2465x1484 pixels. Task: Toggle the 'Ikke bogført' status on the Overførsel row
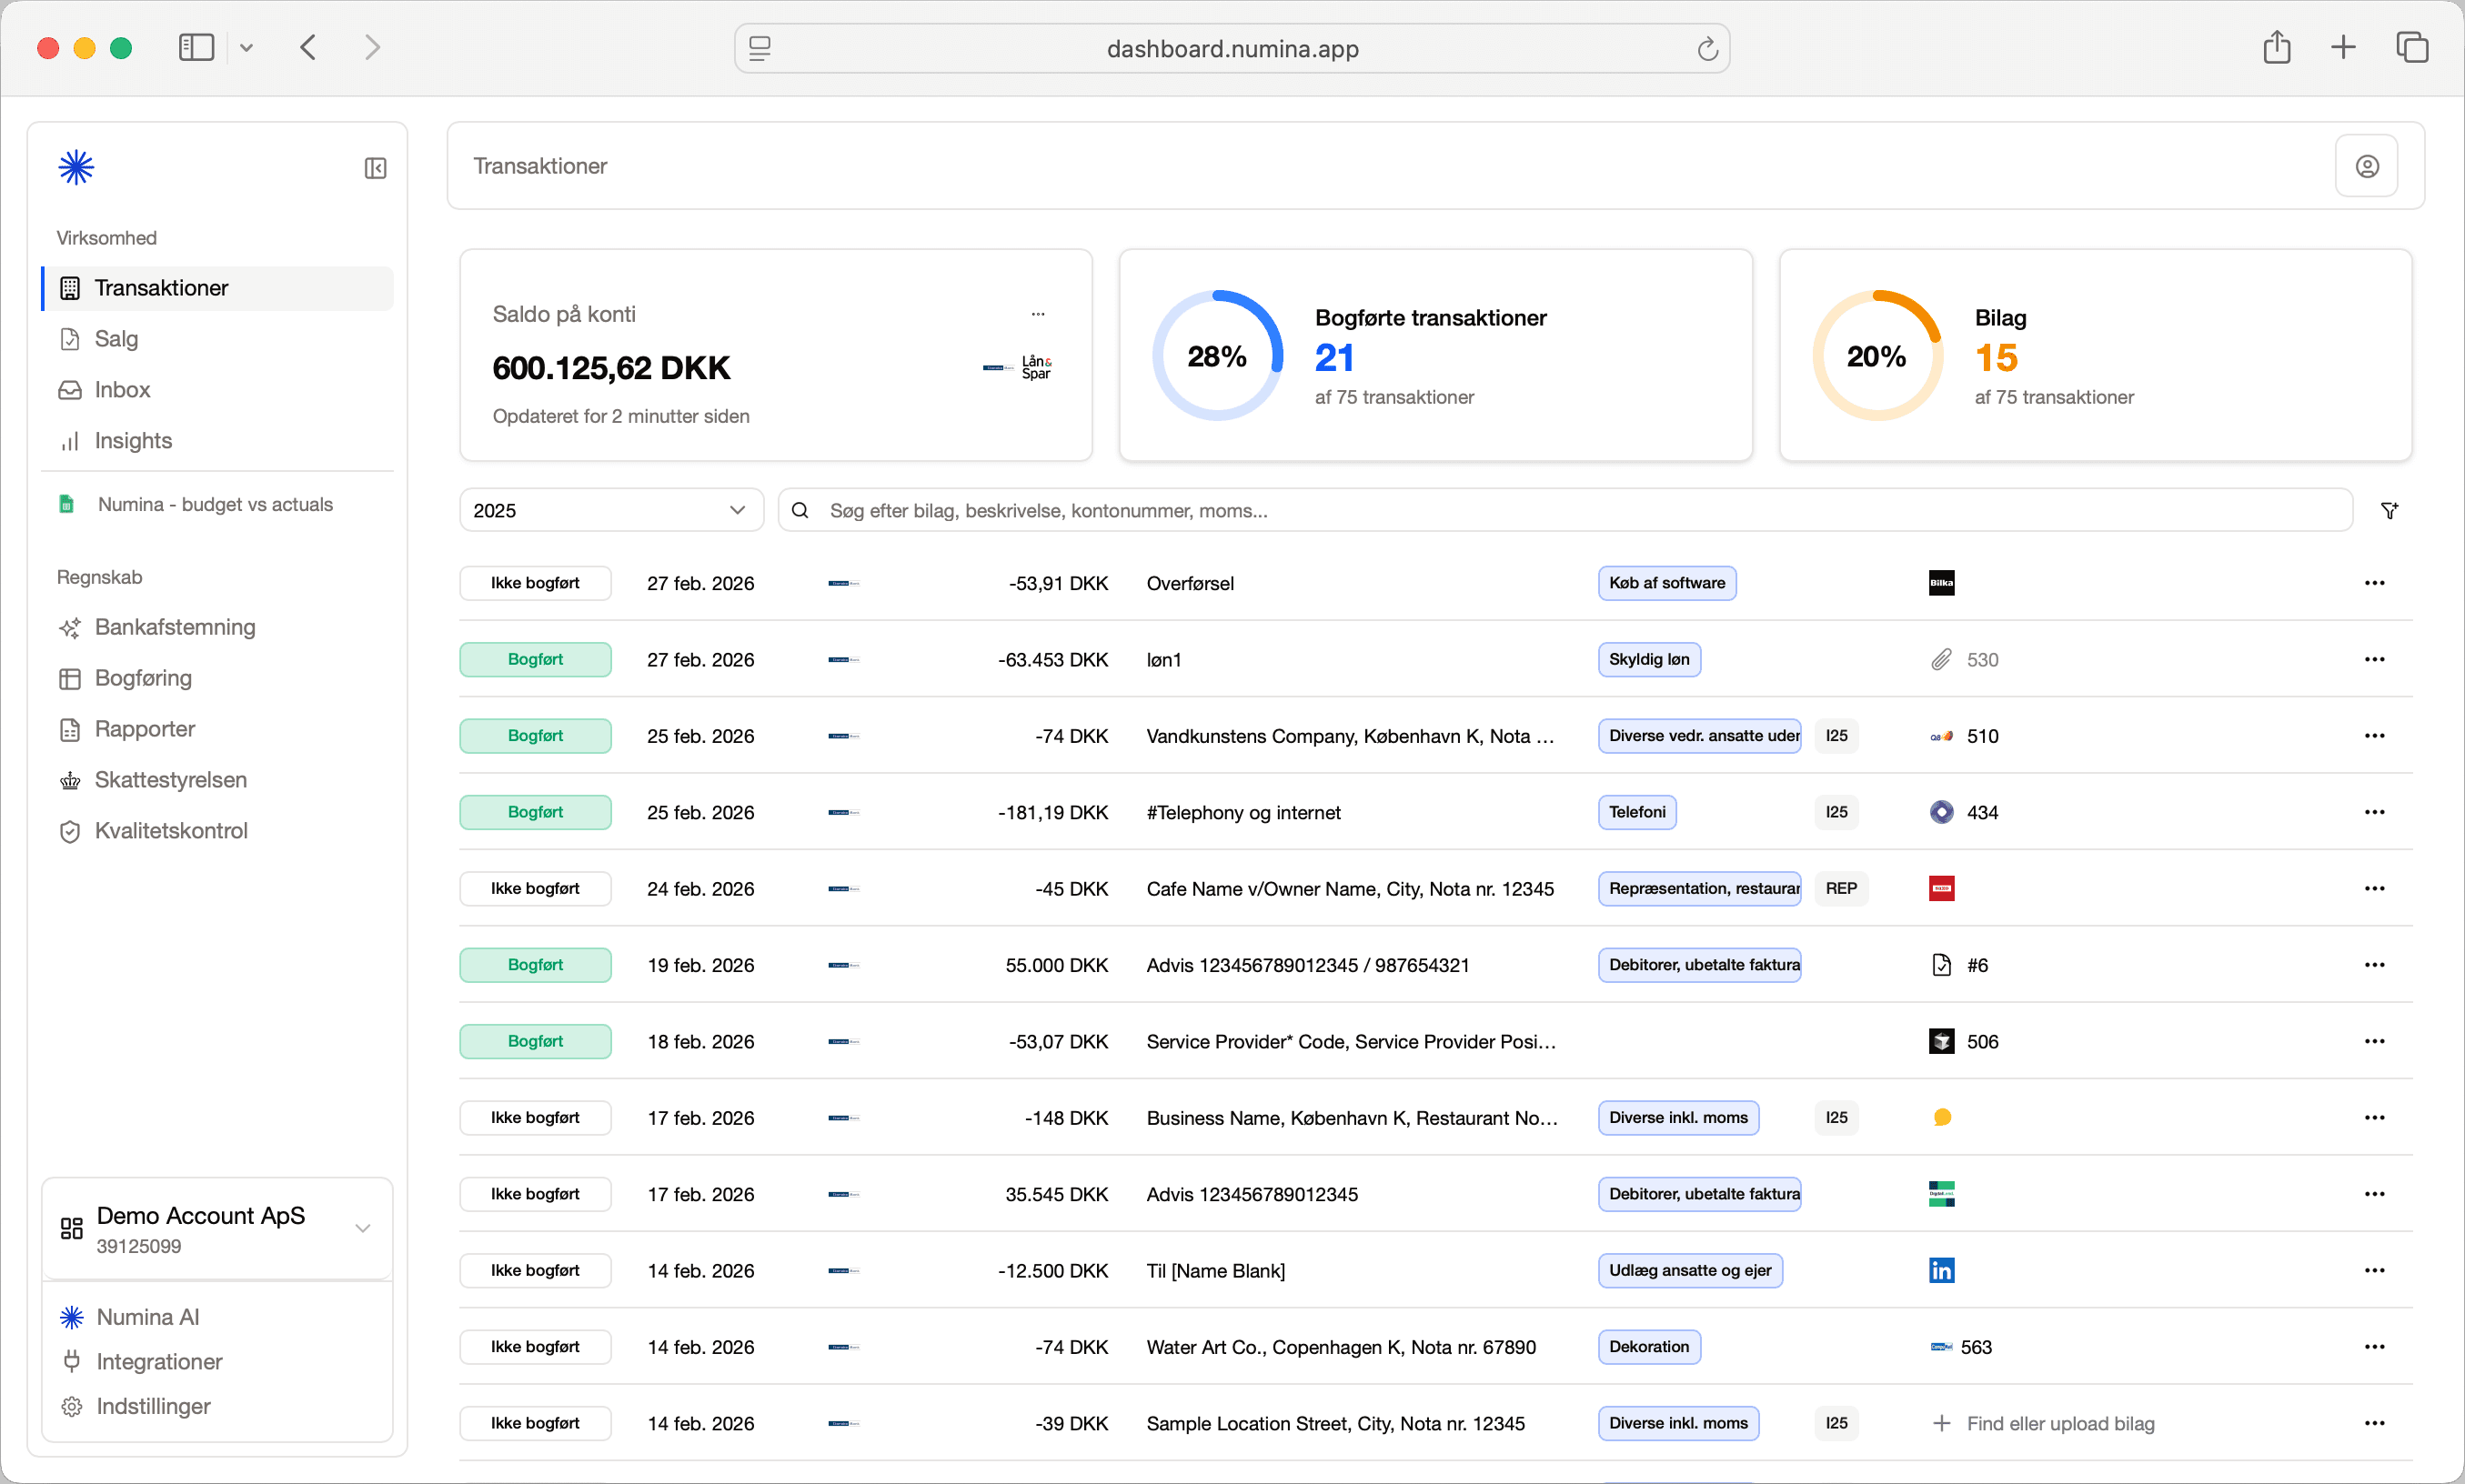[x=535, y=582]
